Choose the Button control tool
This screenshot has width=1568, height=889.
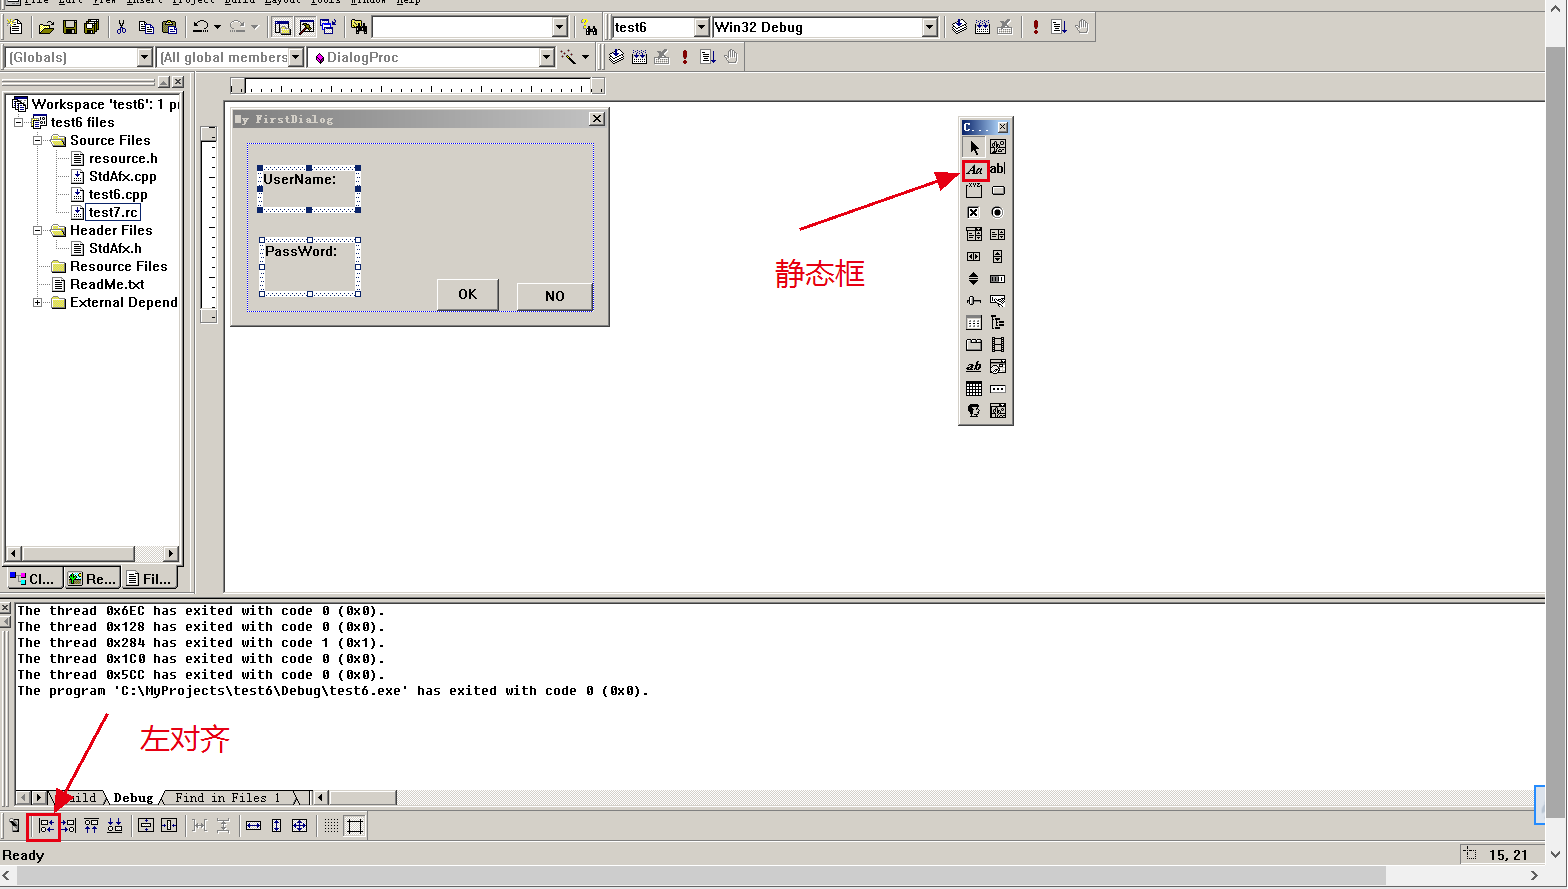998,191
